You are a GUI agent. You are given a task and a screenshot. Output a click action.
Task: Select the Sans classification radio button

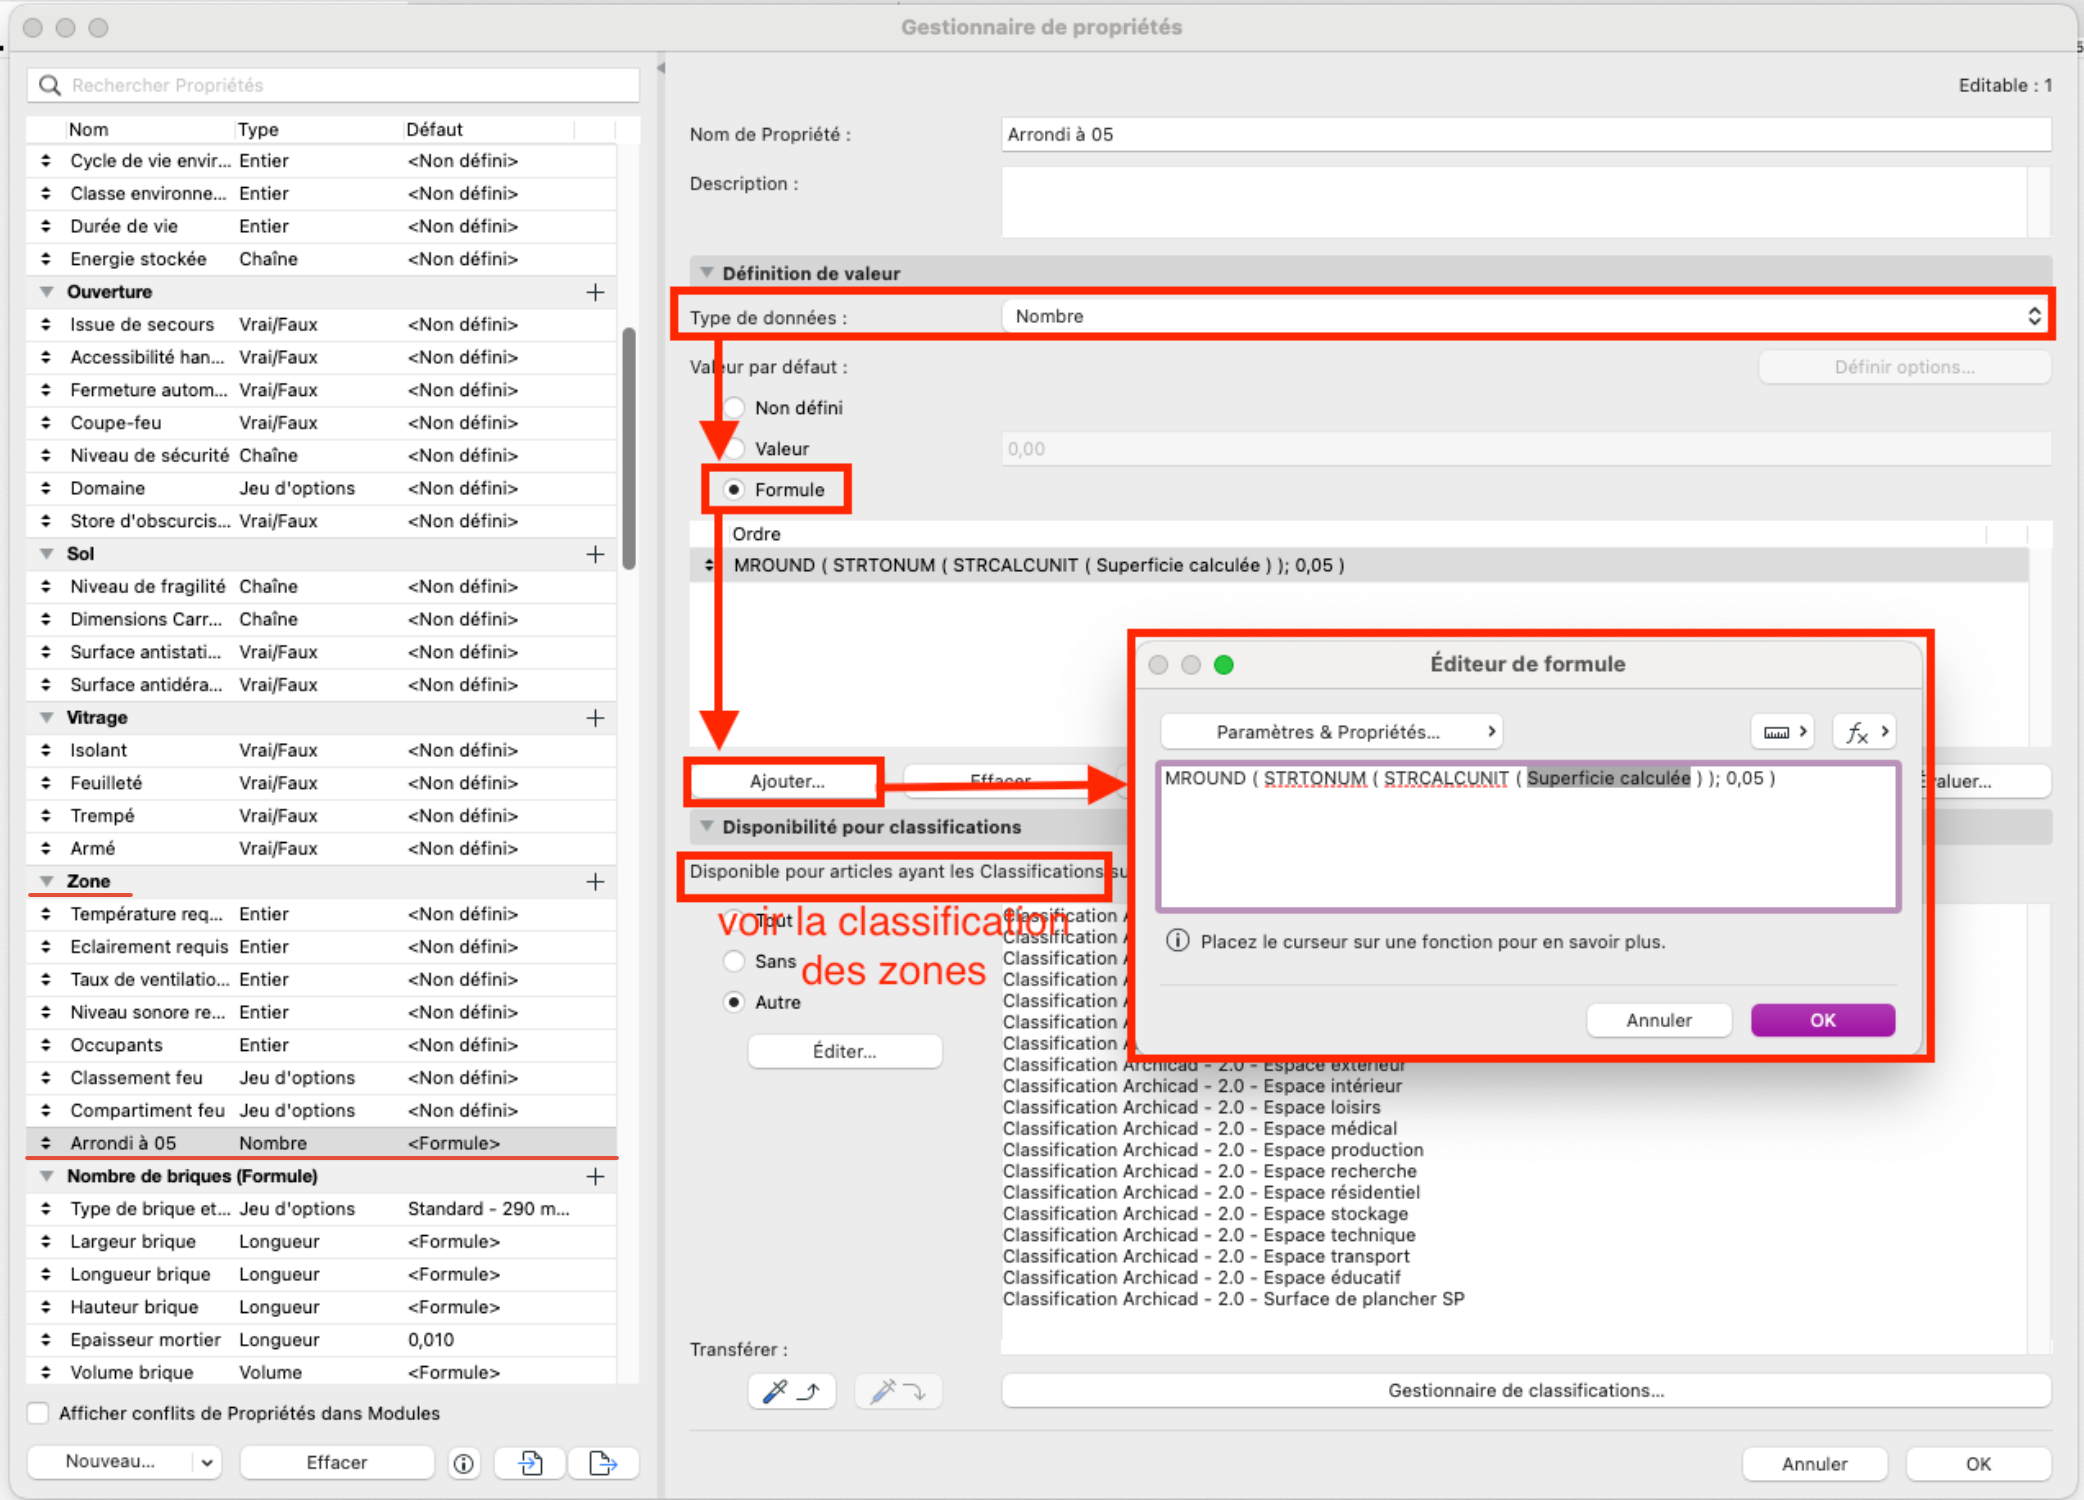[x=735, y=961]
